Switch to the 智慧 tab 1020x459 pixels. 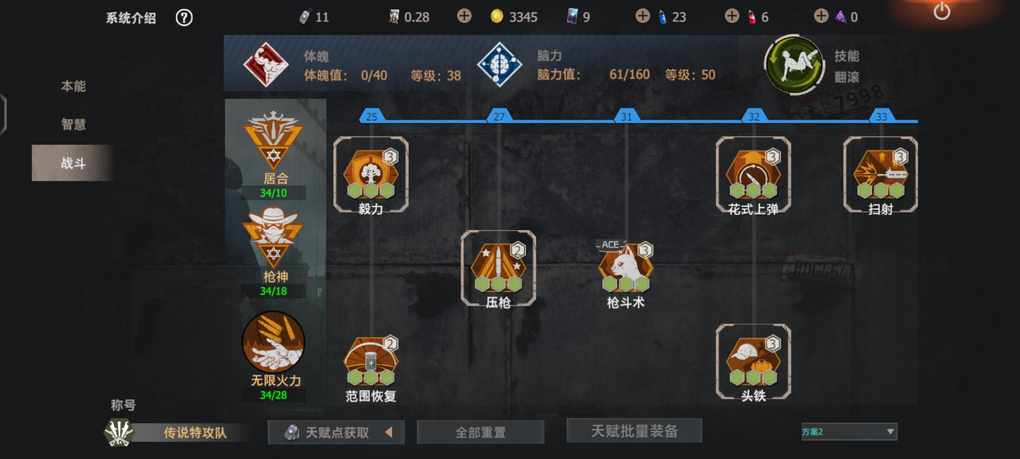click(73, 124)
